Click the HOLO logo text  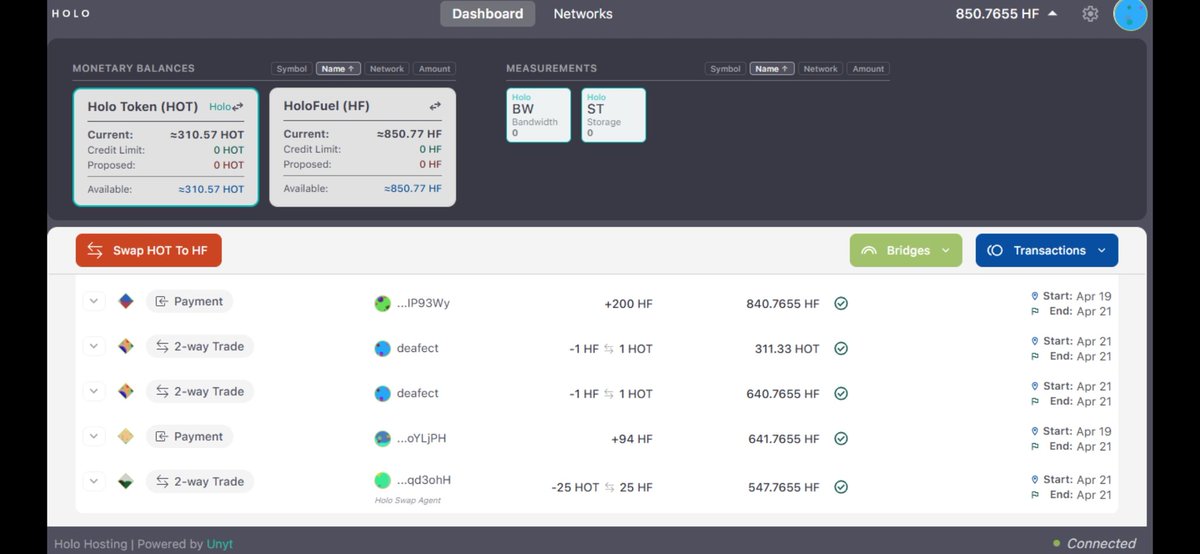71,14
